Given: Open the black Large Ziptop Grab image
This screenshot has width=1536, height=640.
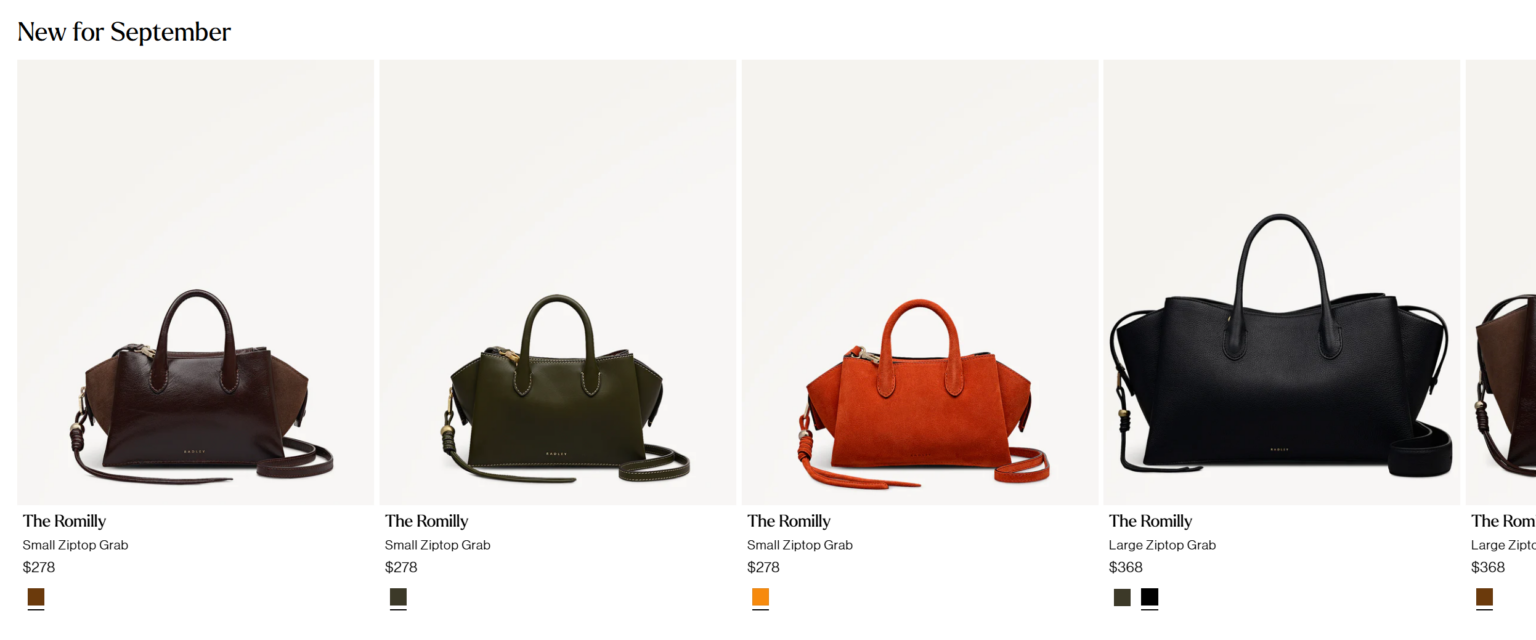Looking at the screenshot, I should pos(1282,282).
